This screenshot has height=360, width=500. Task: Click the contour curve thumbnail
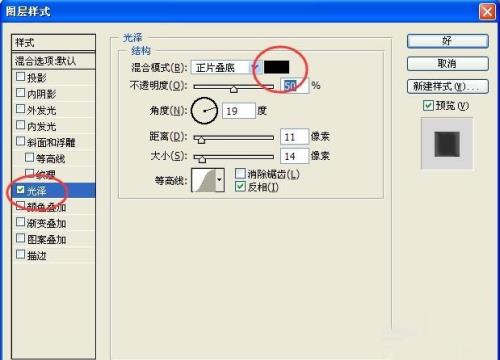[x=204, y=180]
